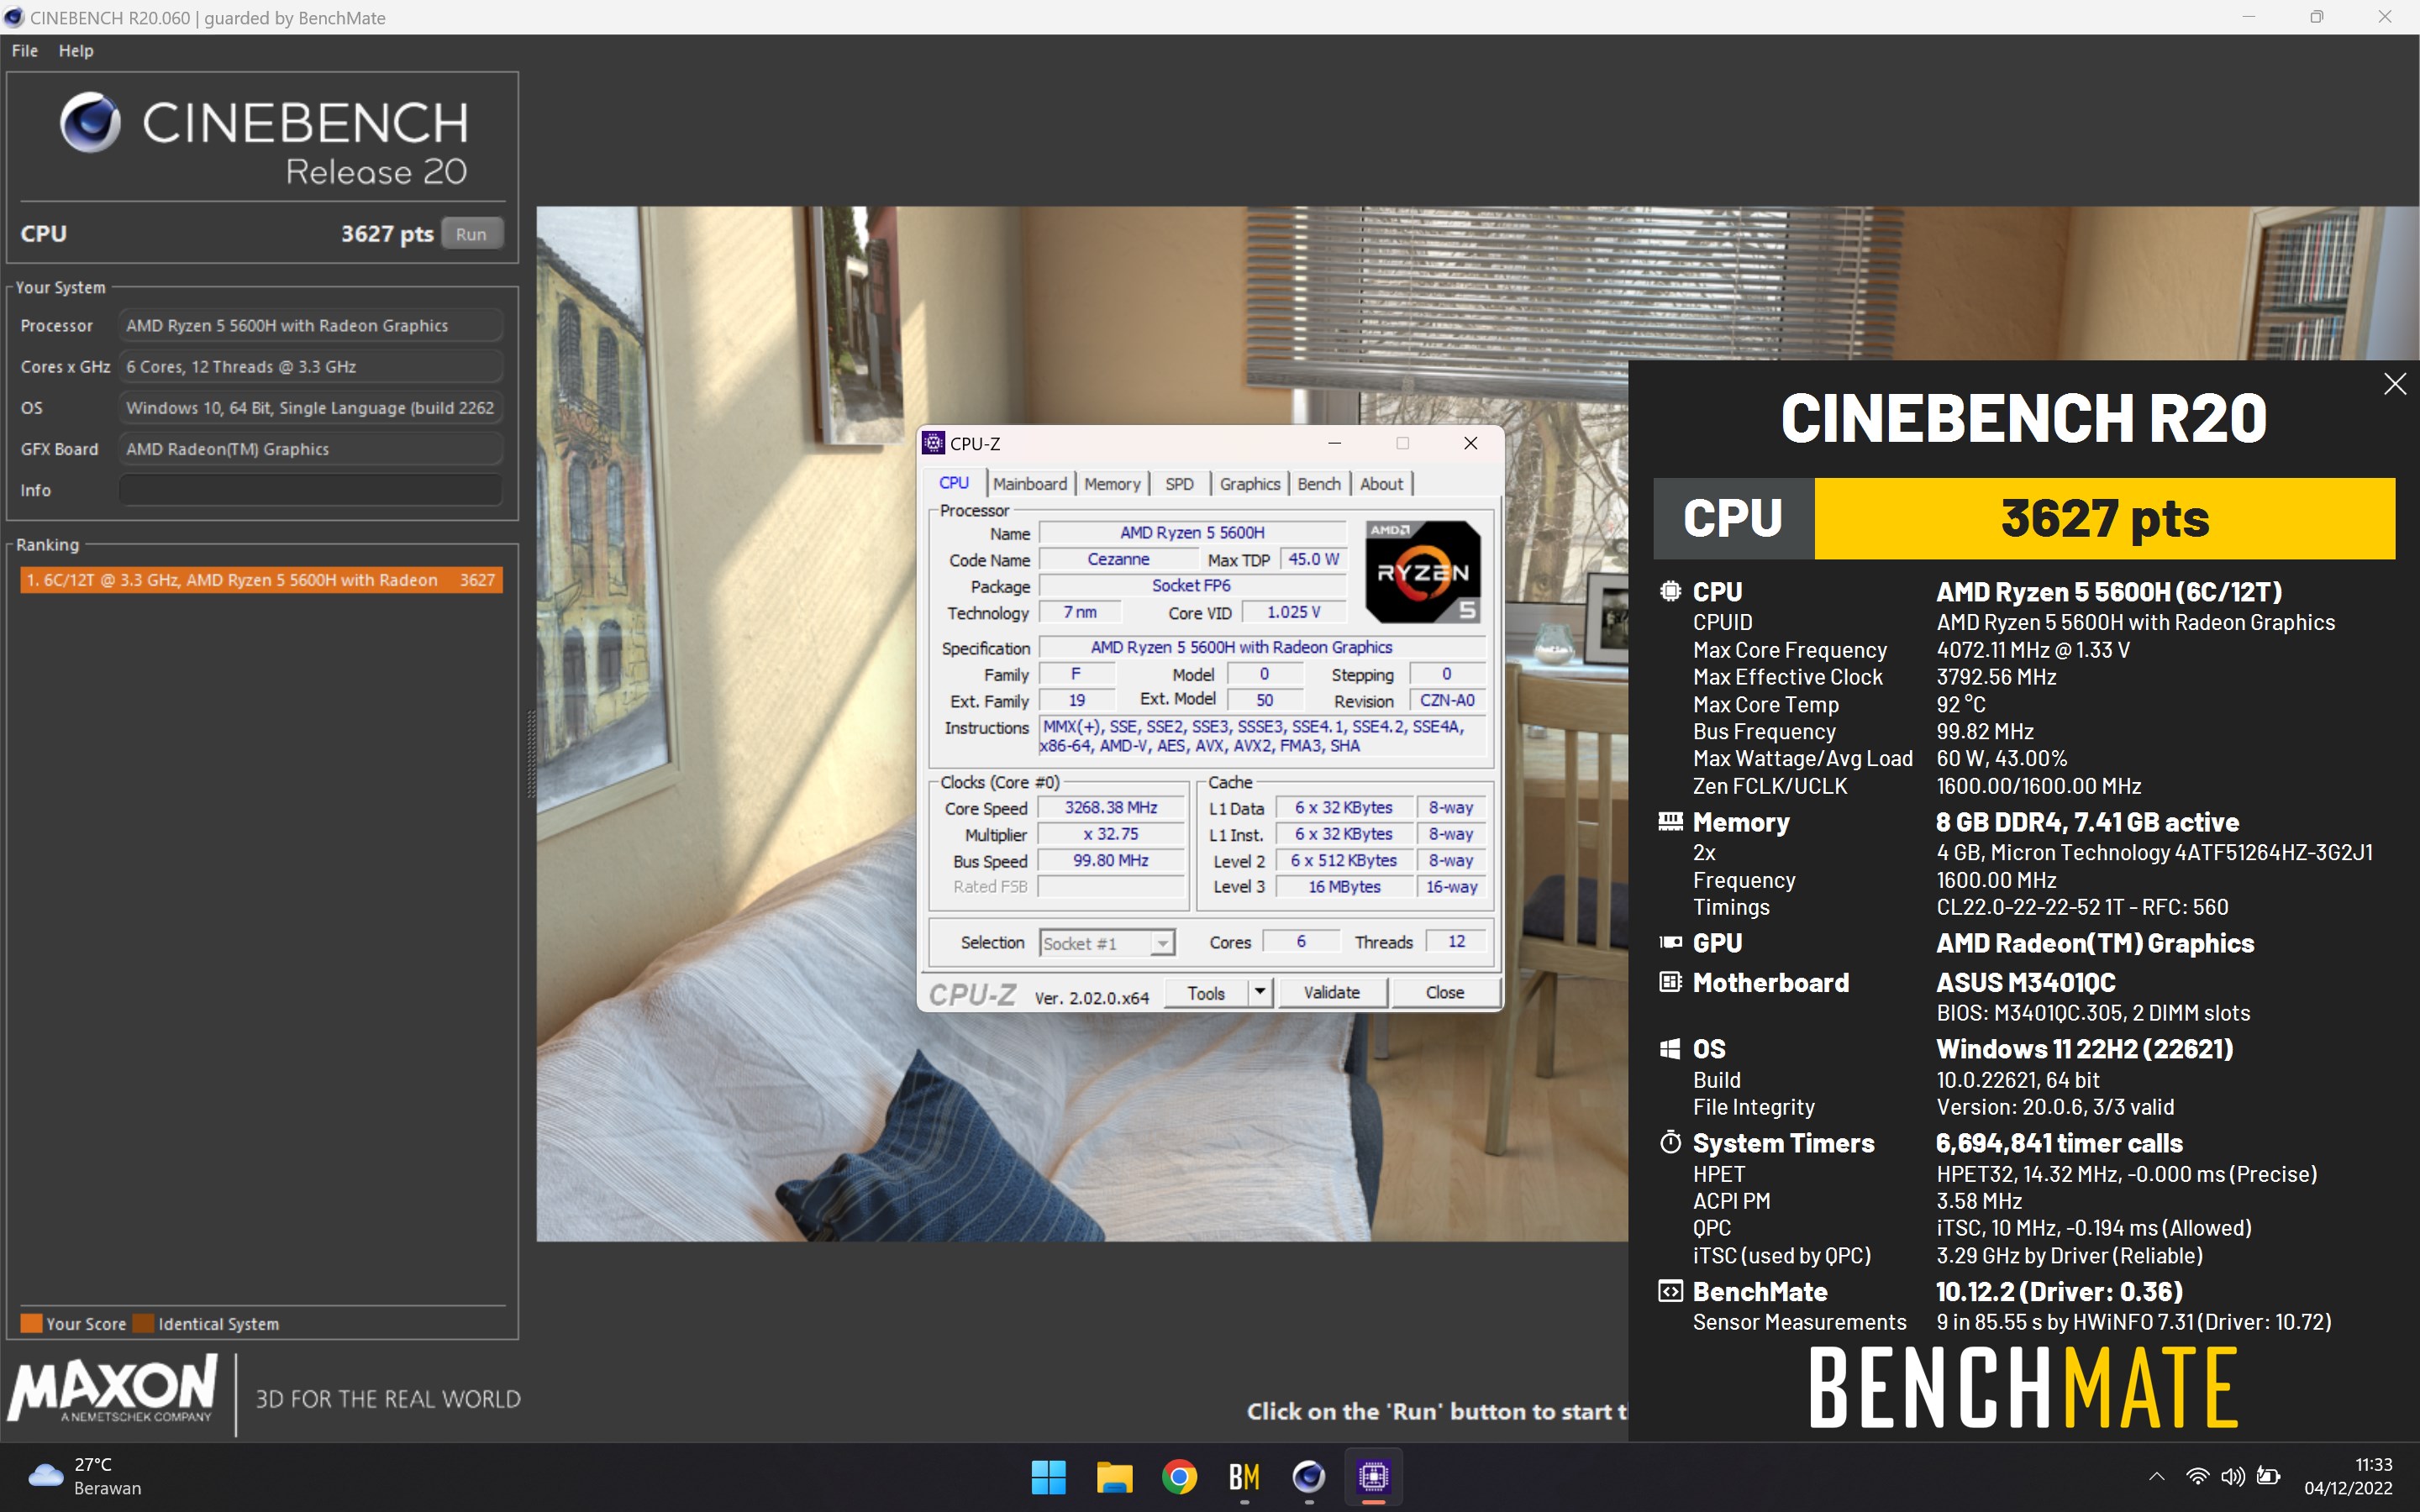Click the Memory icon in BenchMate panel
The height and width of the screenshot is (1512, 2420).
tap(1670, 821)
